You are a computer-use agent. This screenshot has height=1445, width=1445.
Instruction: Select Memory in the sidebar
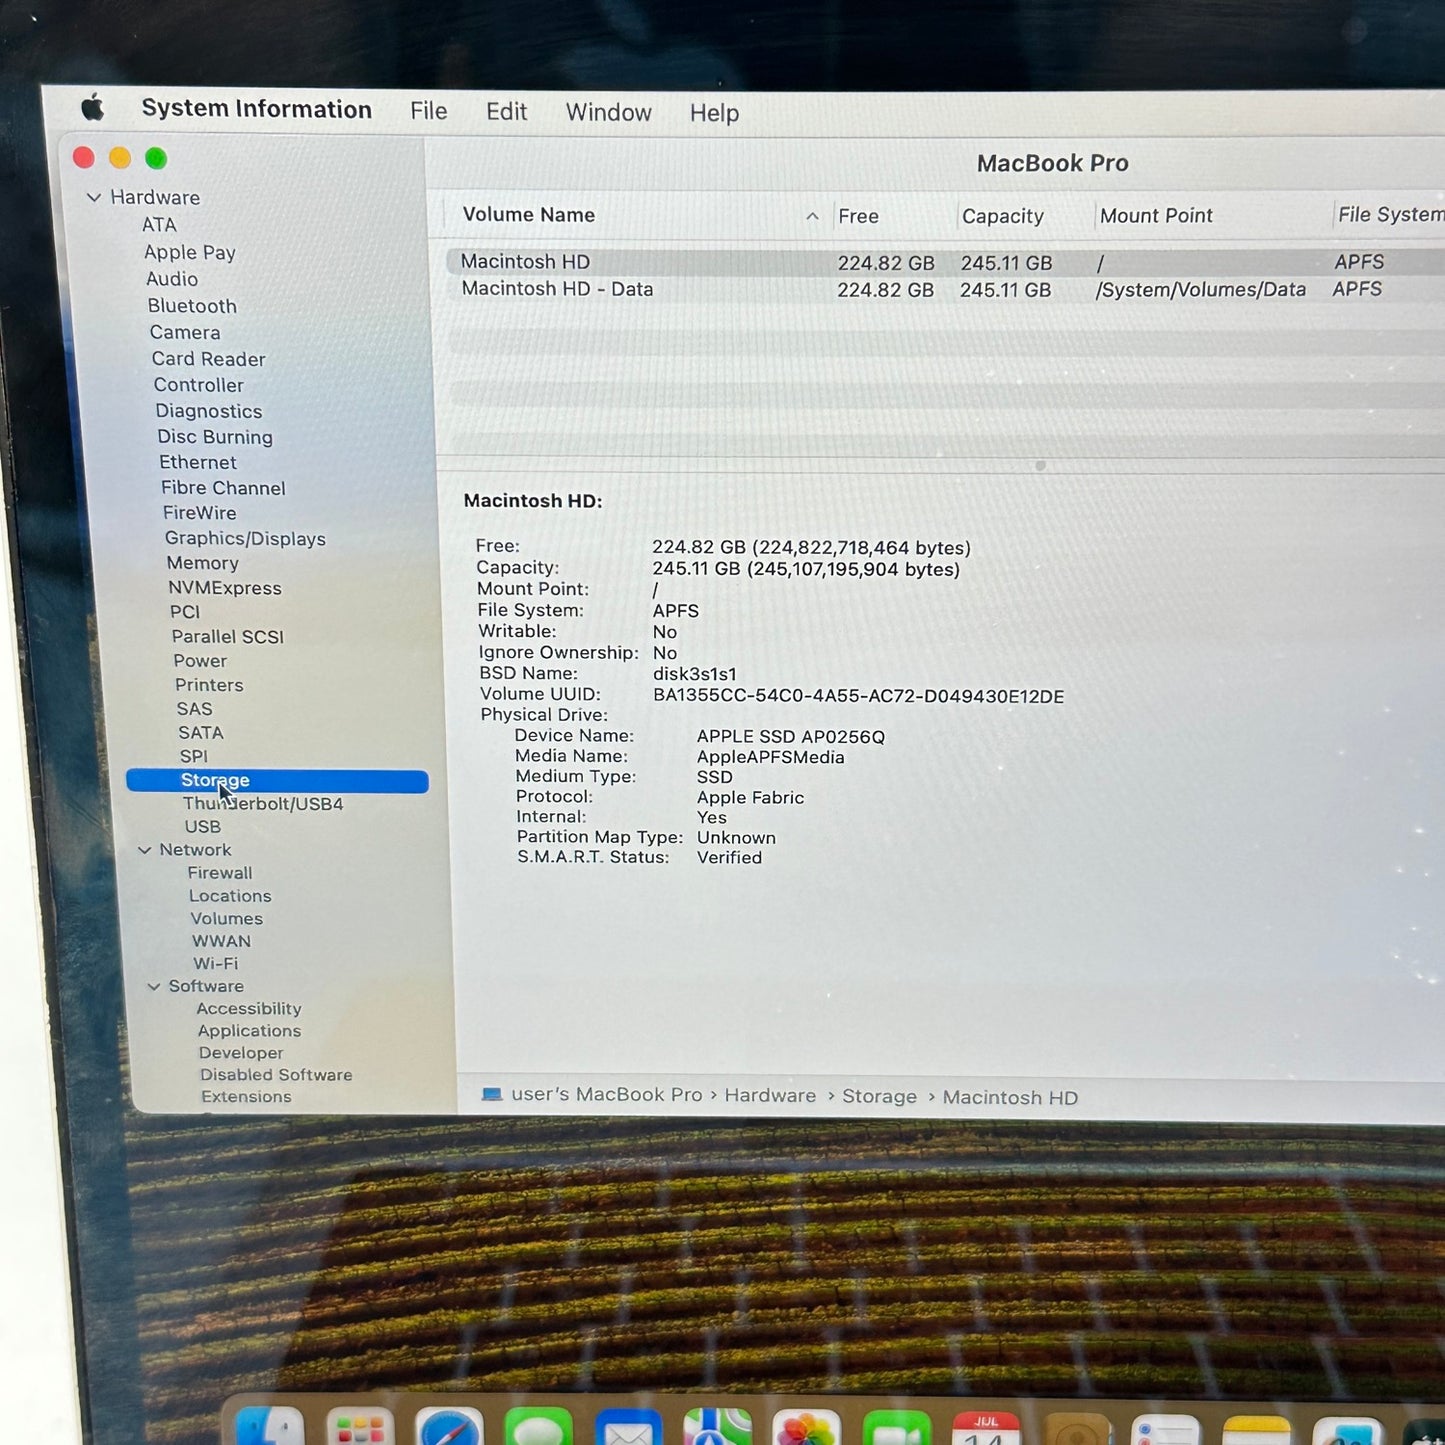pos(202,563)
